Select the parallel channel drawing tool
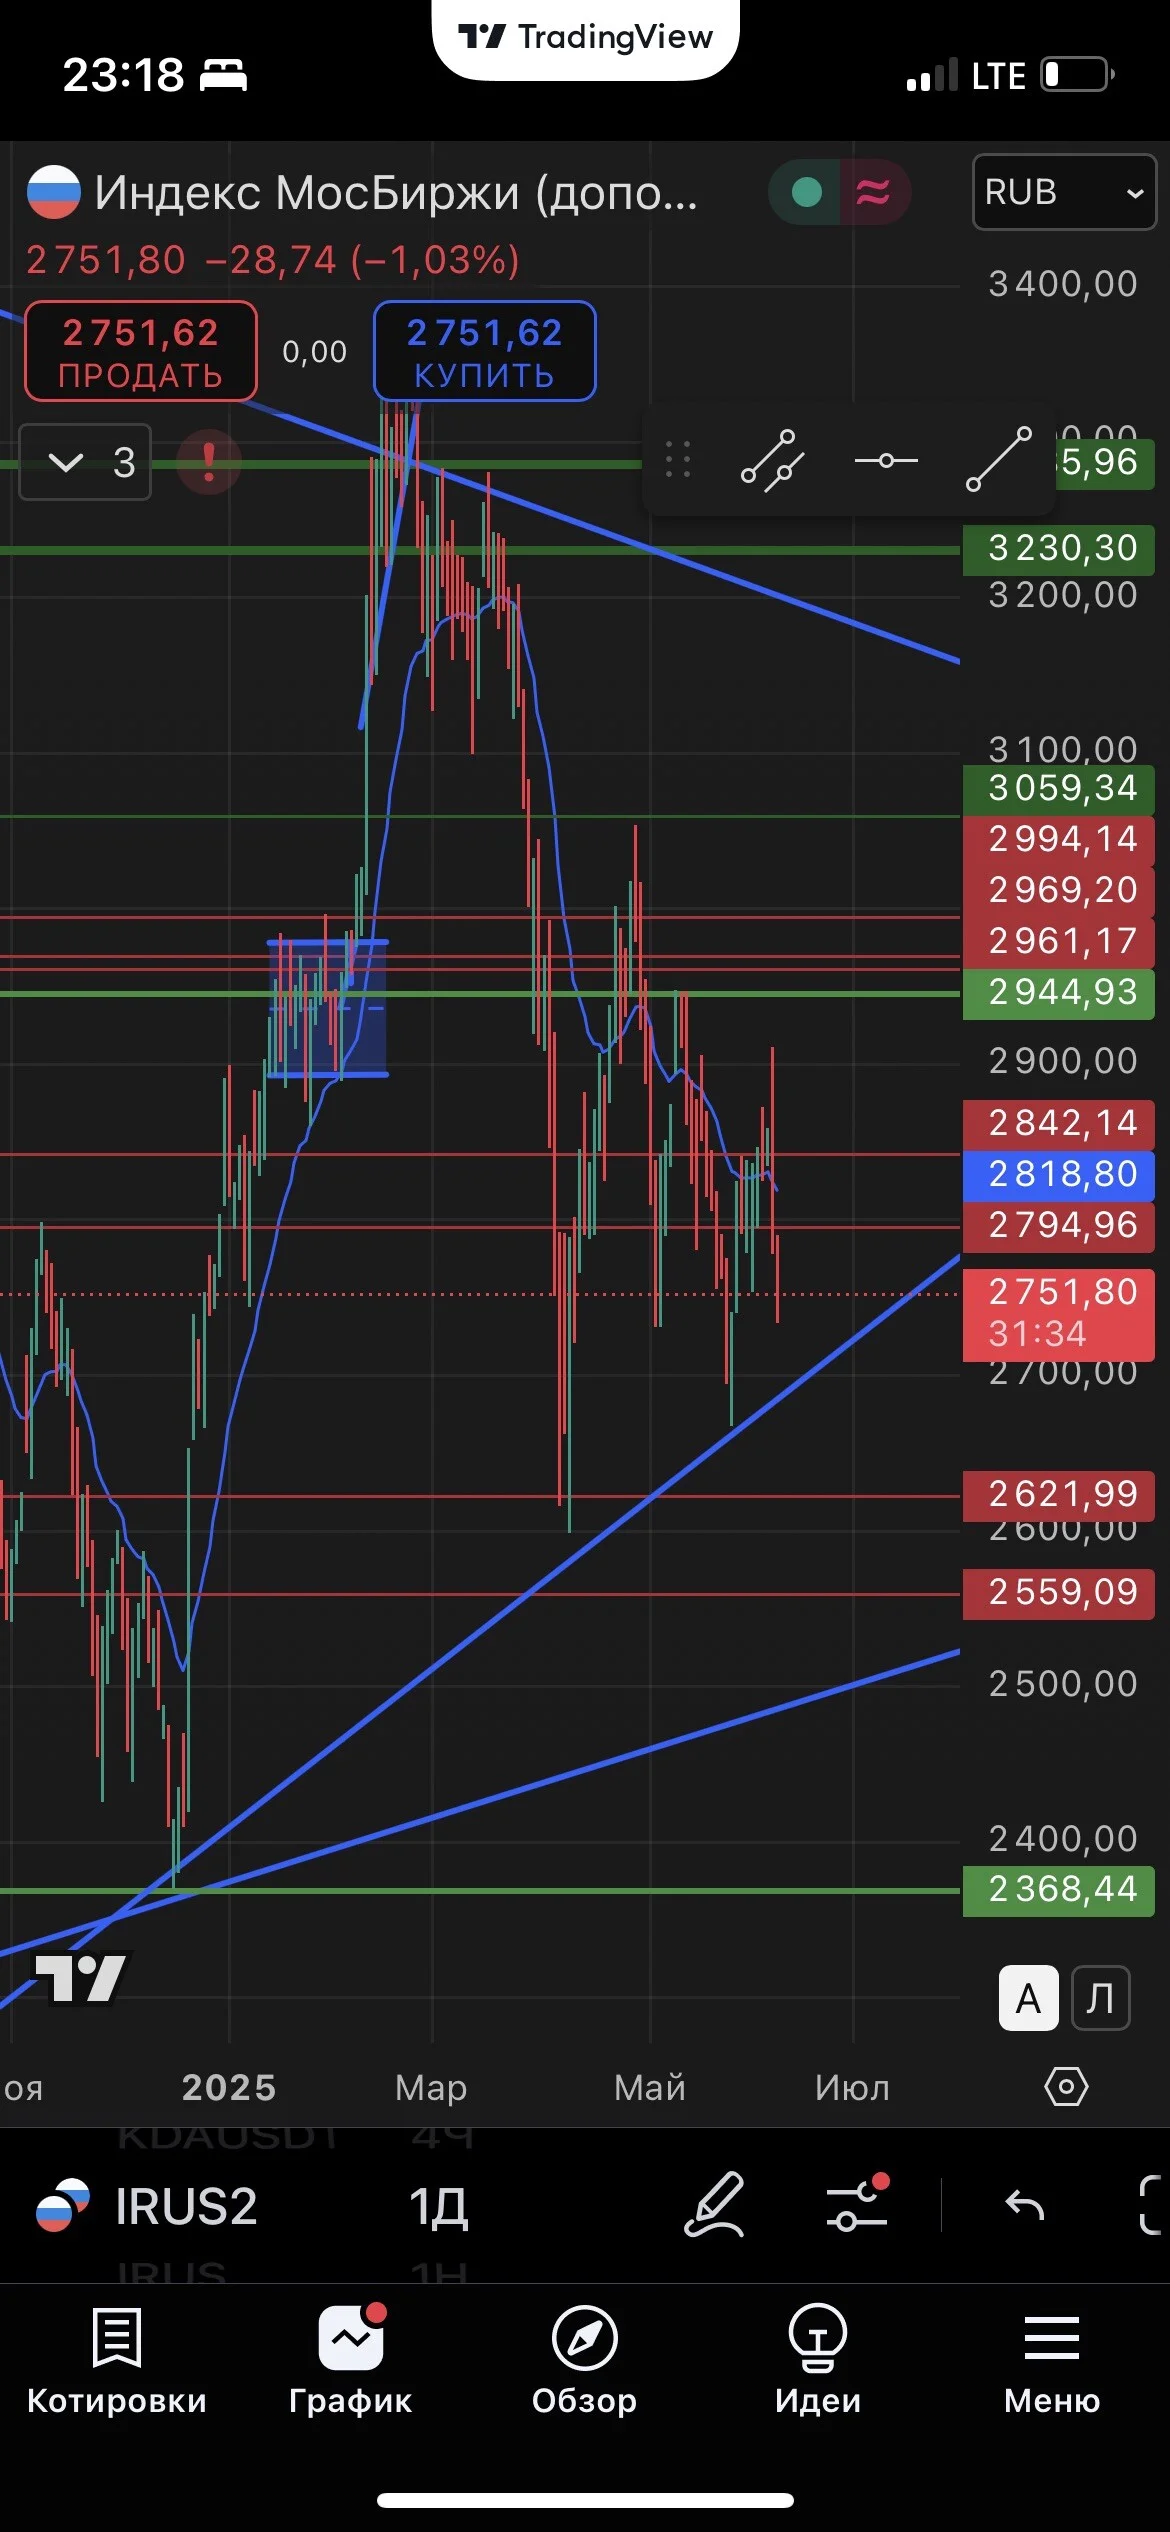The width and height of the screenshot is (1170, 2532). 773,461
